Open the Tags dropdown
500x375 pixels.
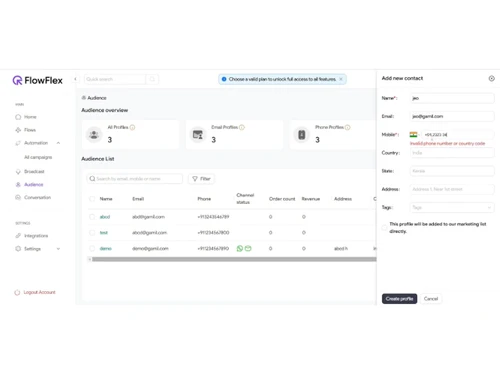pyautogui.click(x=452, y=207)
